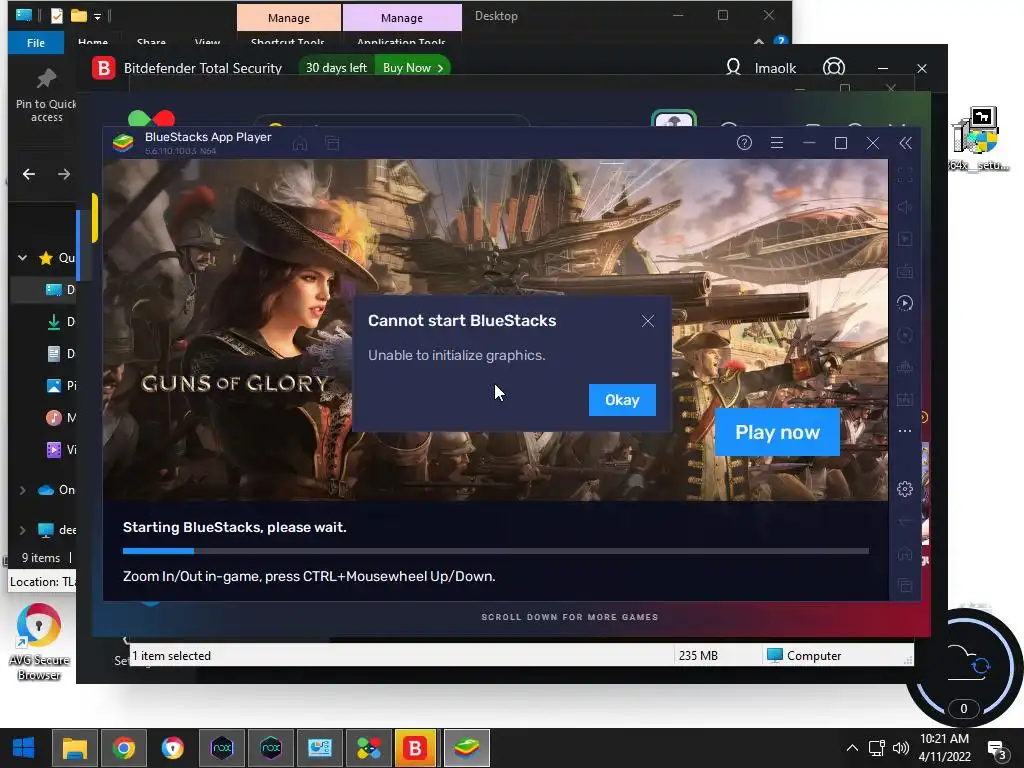This screenshot has height=768, width=1024.
Task: Open Home tab in File Explorer ribbon
Action: [93, 42]
